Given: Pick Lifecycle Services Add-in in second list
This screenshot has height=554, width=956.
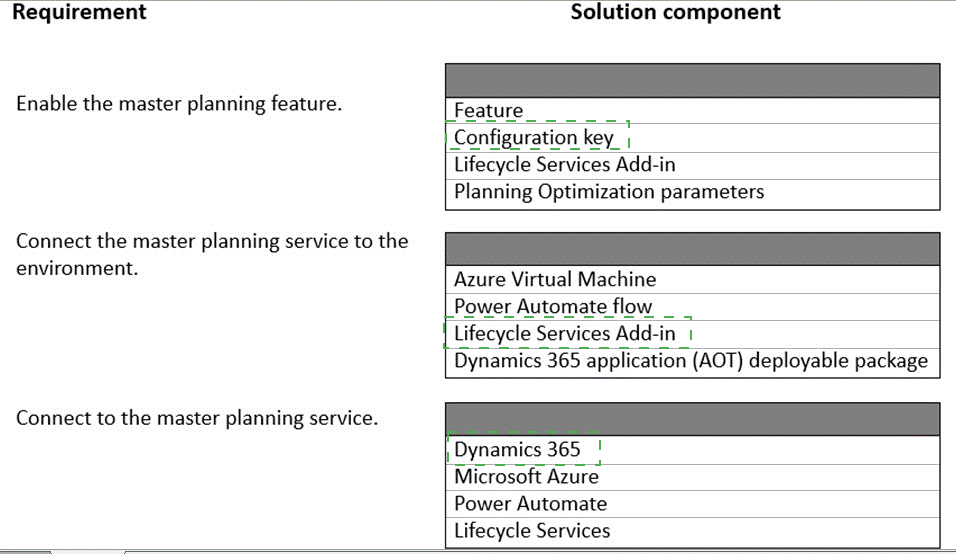Looking at the screenshot, I should 565,334.
